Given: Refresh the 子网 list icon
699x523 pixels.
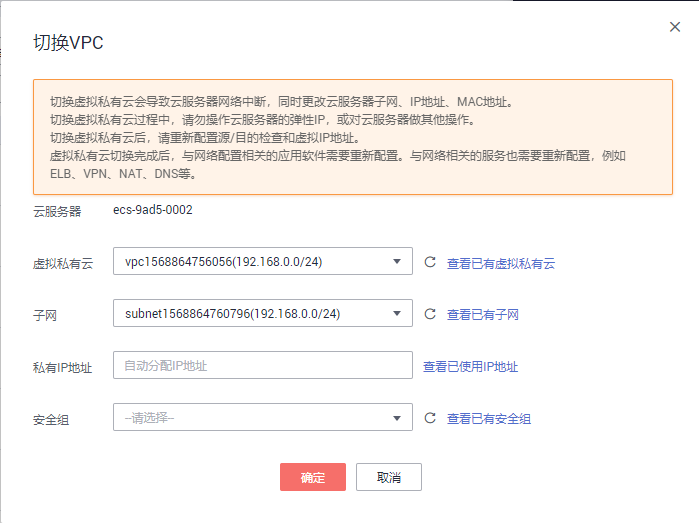Looking at the screenshot, I should pyautogui.click(x=430, y=314).
